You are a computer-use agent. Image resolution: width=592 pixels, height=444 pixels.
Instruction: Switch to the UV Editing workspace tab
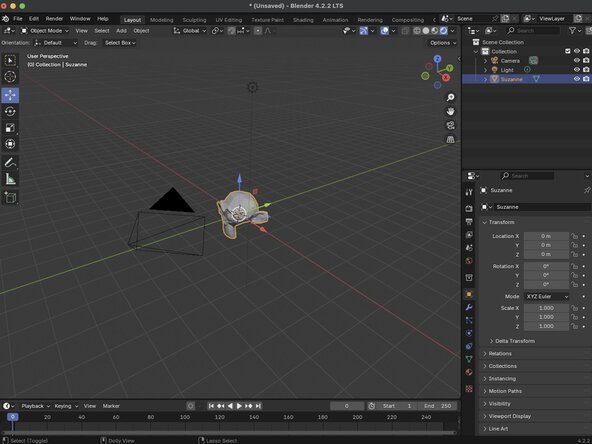[228, 20]
